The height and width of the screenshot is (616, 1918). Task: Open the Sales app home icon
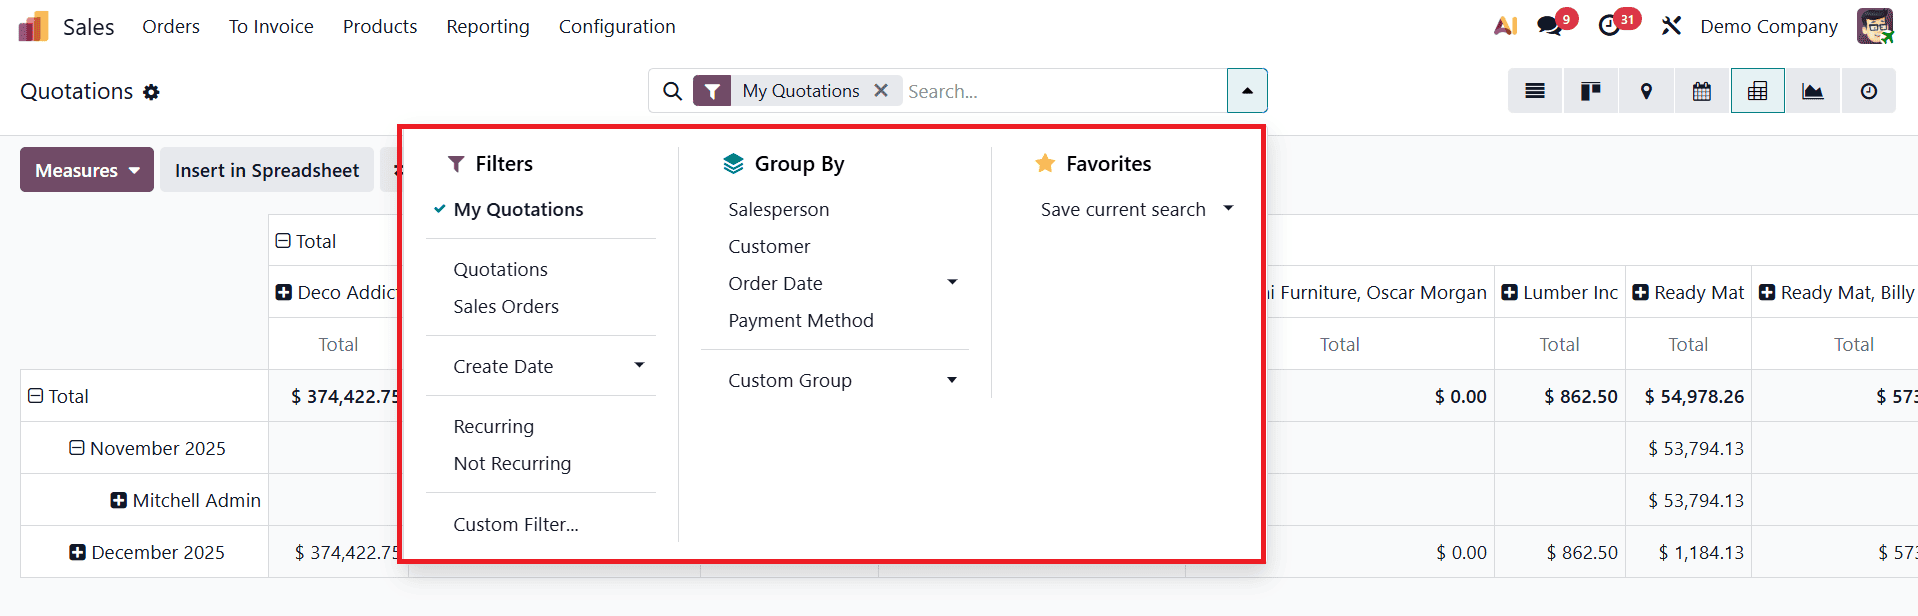[33, 26]
